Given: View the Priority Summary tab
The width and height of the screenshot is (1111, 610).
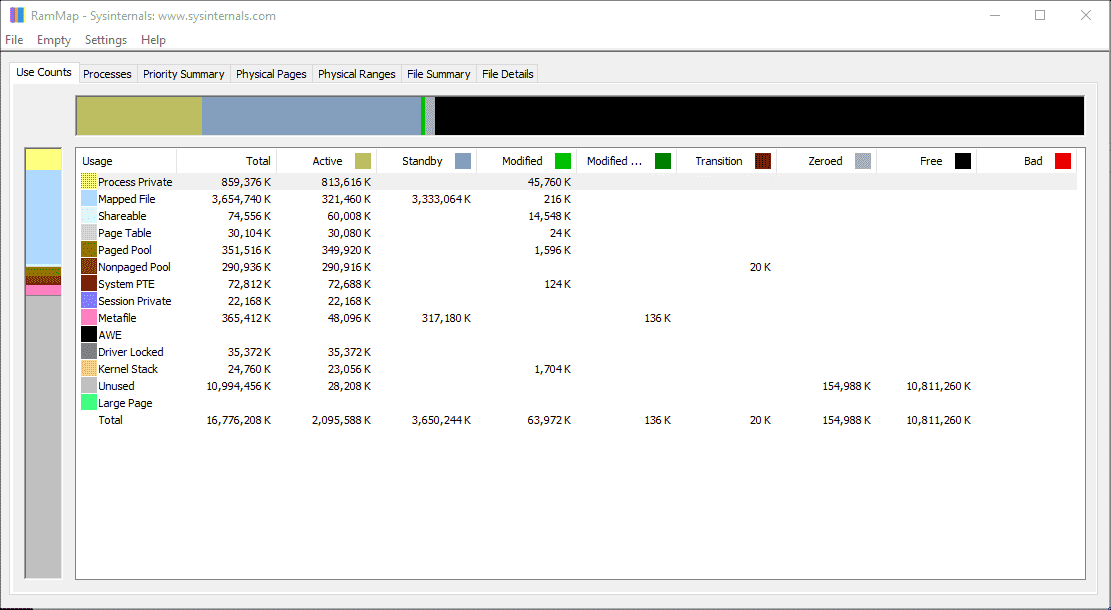Looking at the screenshot, I should 184,73.
